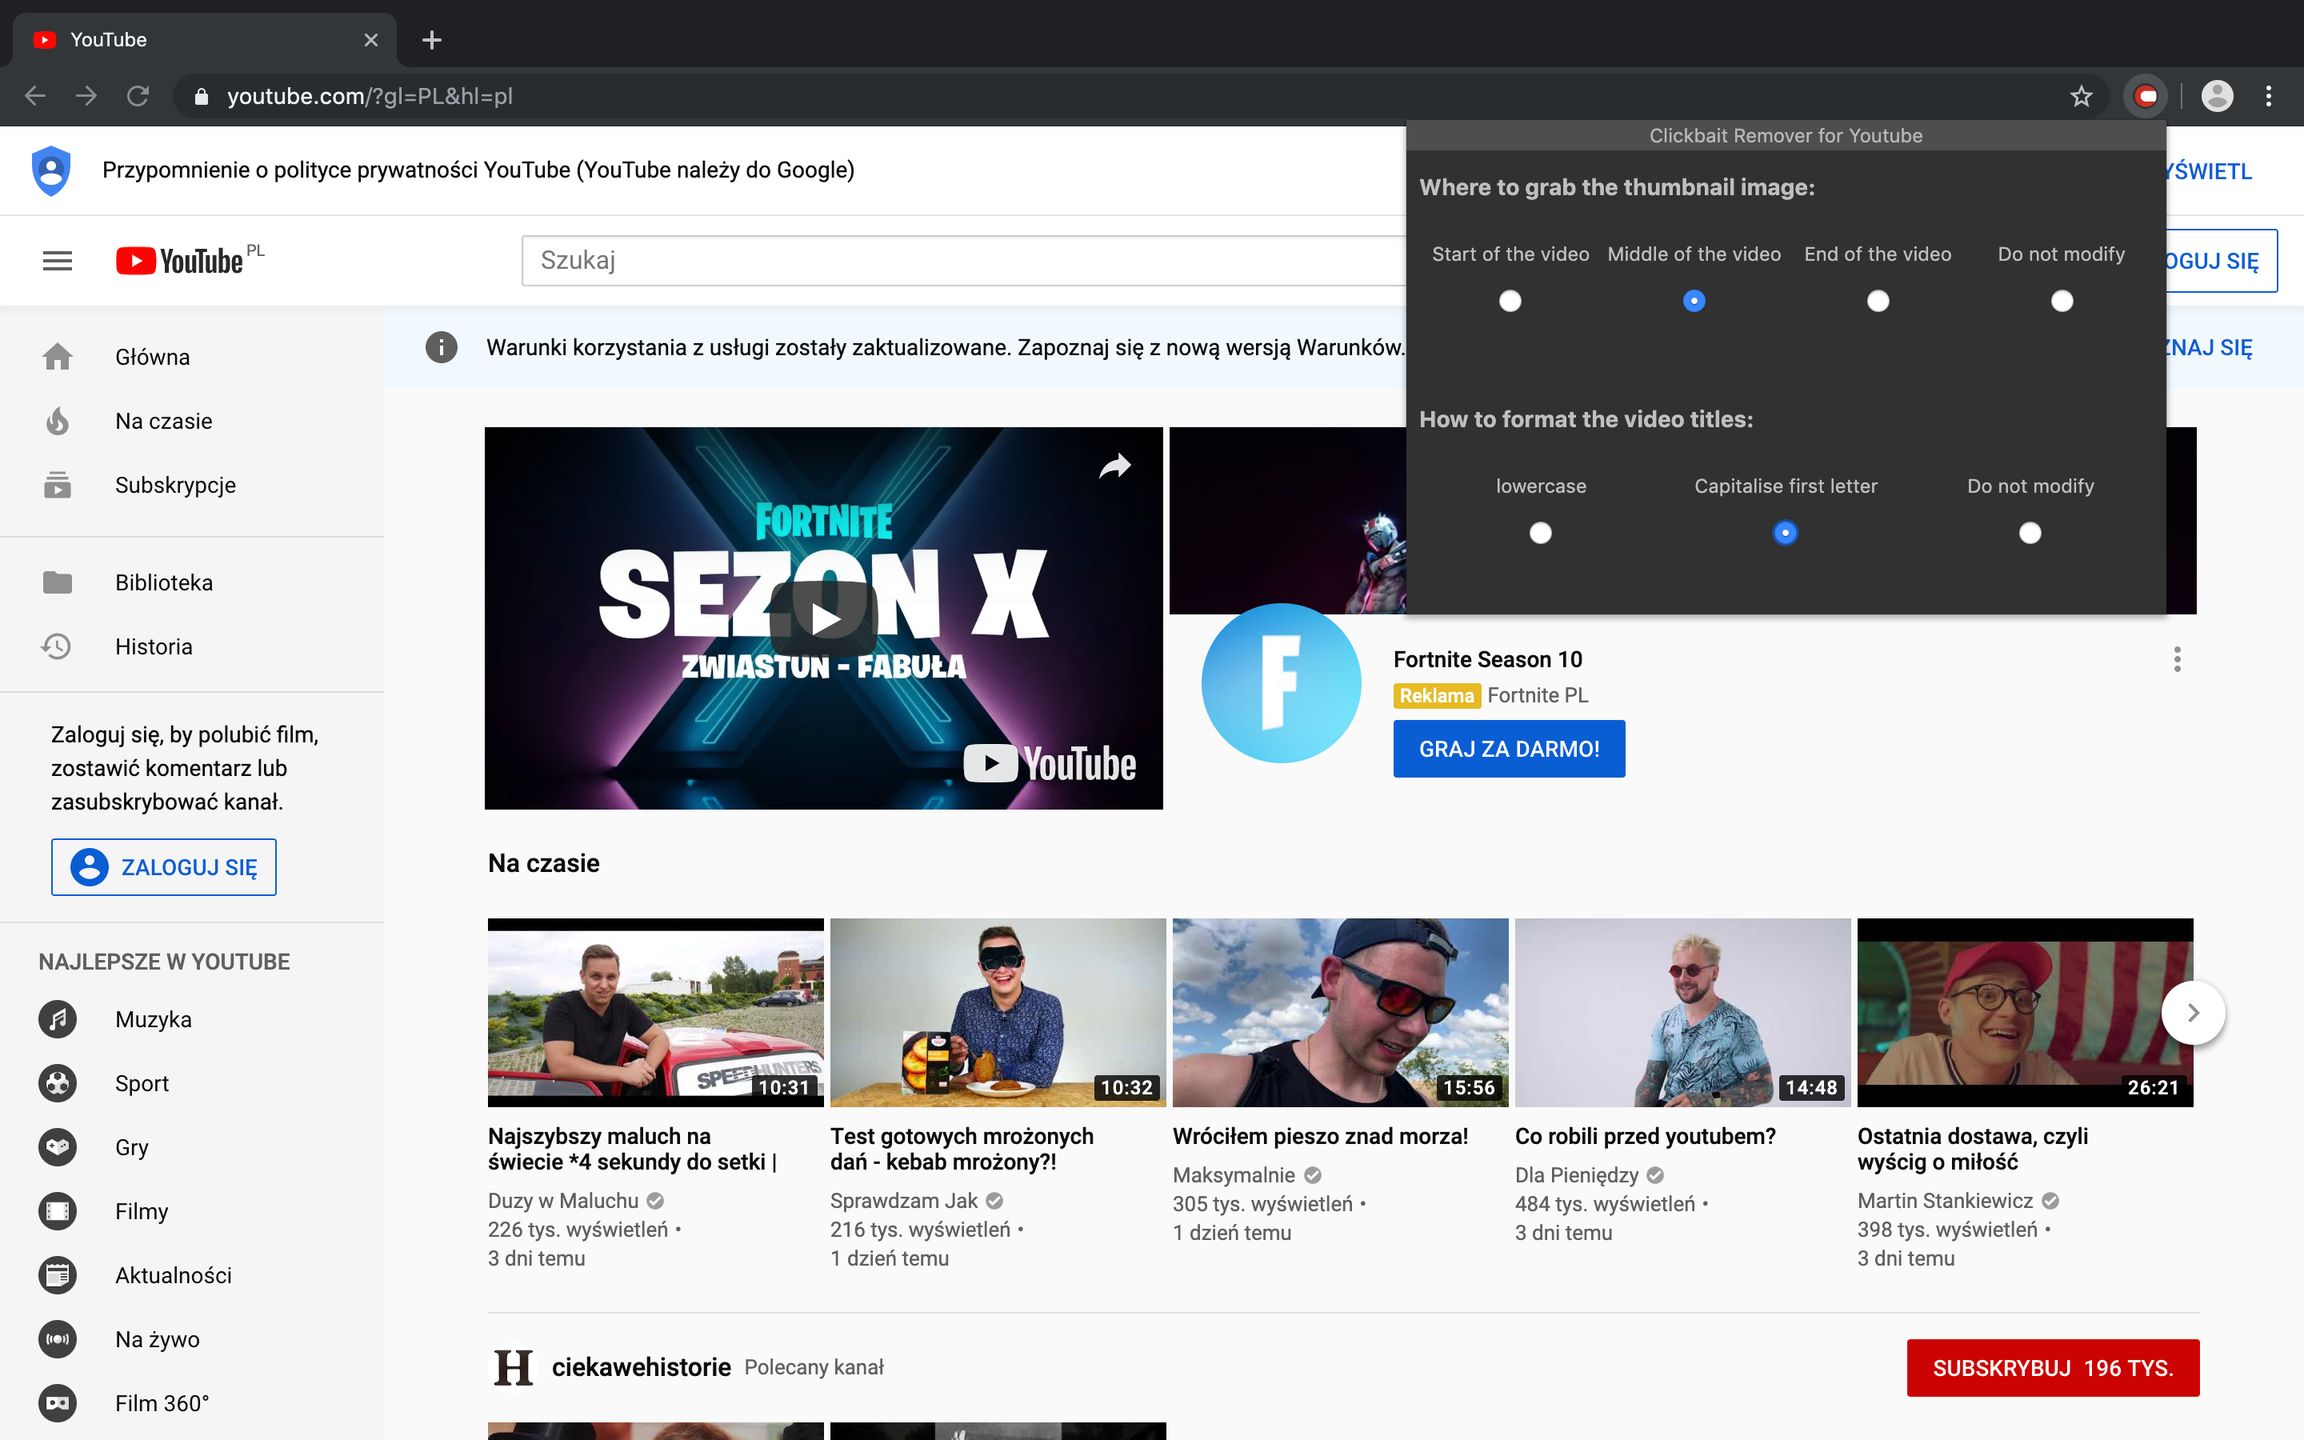
Task: Go to Subskrypcje in the sidebar
Action: point(175,485)
